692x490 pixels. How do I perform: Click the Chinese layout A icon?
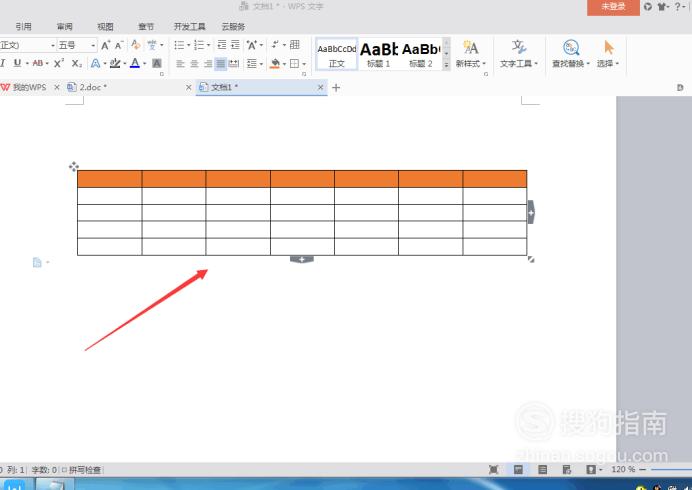pyautogui.click(x=252, y=45)
